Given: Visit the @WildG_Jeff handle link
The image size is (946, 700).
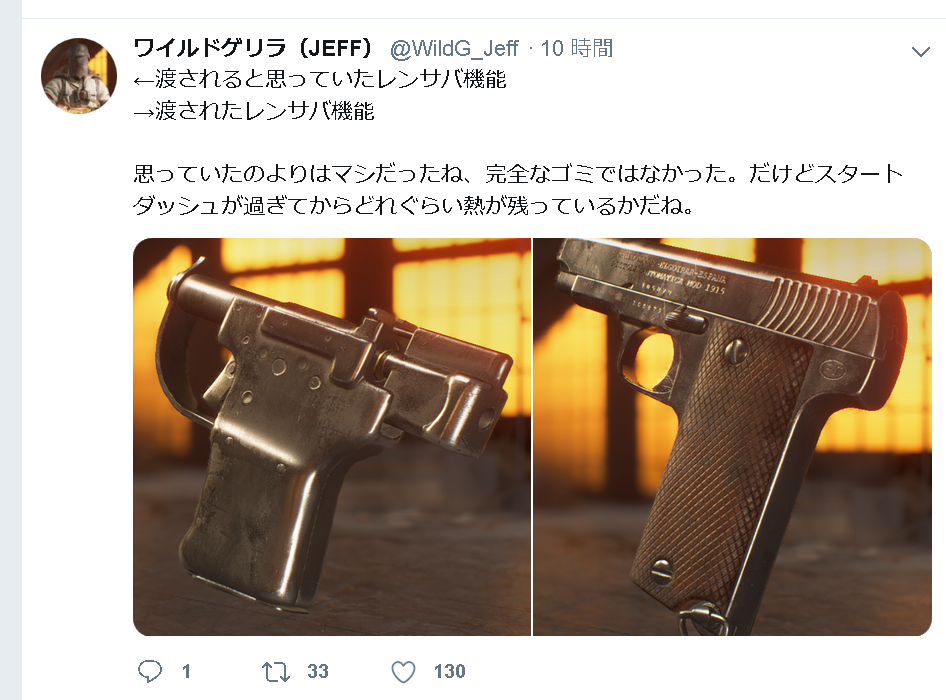Looking at the screenshot, I should click(454, 49).
